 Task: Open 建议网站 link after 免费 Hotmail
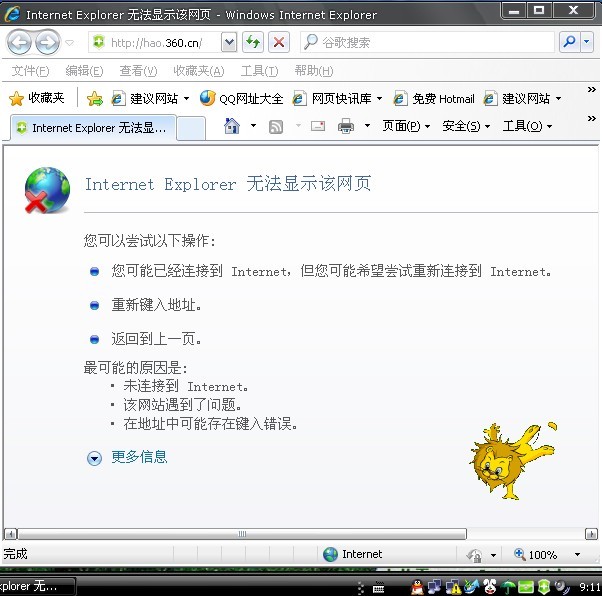pos(523,99)
